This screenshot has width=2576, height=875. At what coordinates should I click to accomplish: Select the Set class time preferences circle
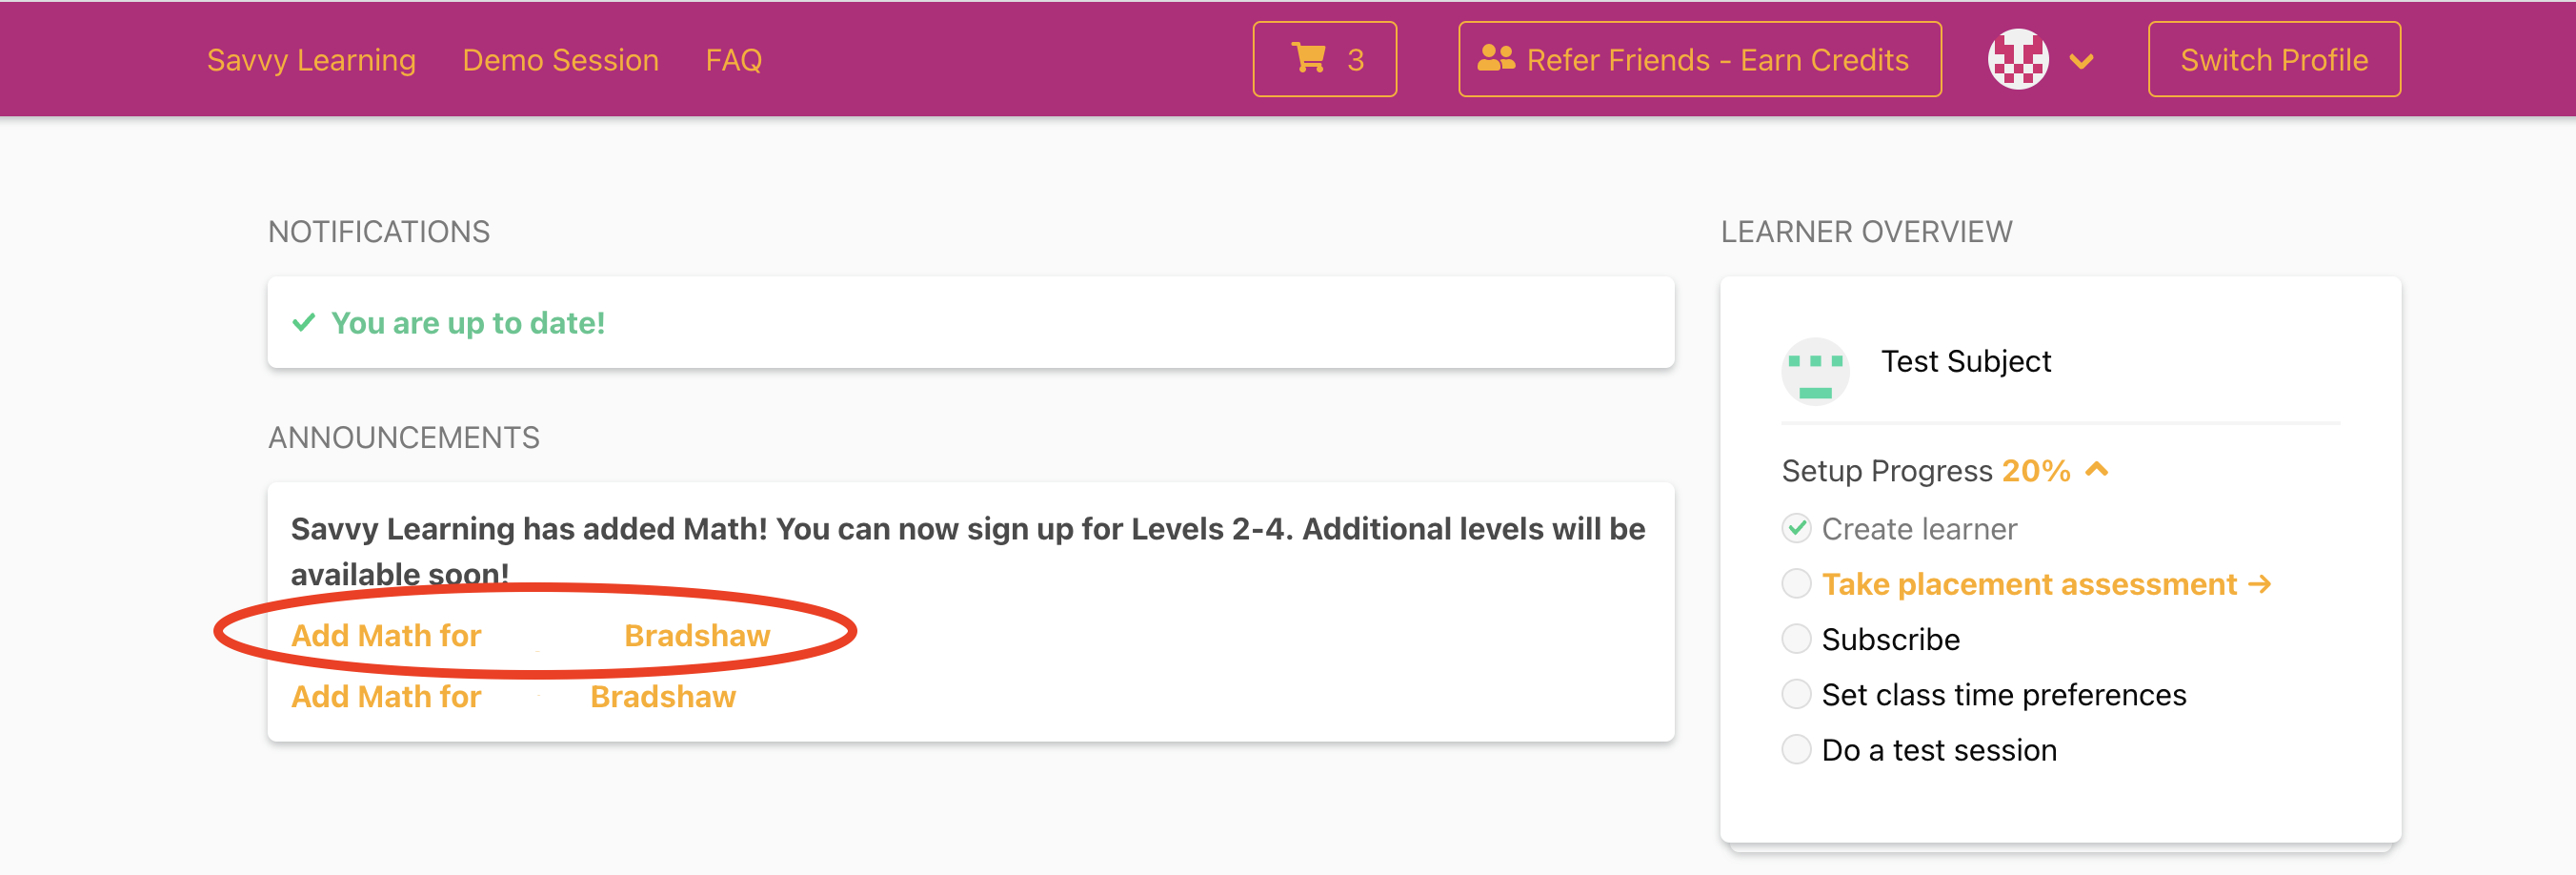[1796, 694]
